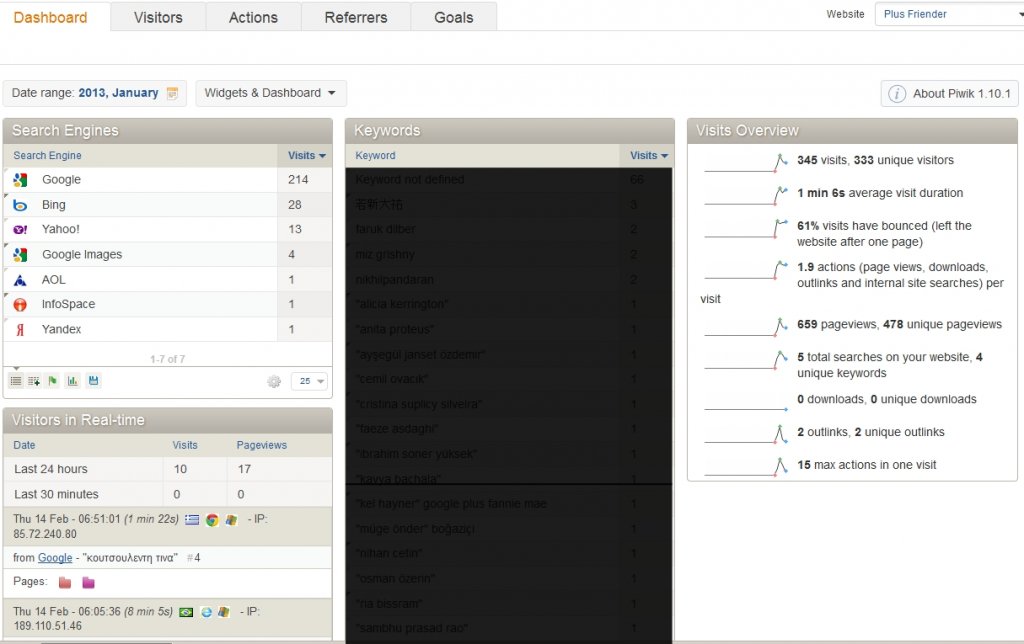Click '0 downloads, 0 unique downloads' text
Screen dimensions: 1024x644
[887, 399]
